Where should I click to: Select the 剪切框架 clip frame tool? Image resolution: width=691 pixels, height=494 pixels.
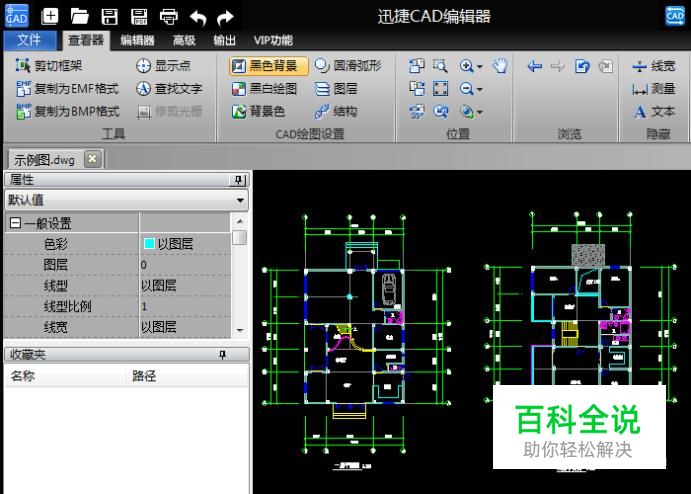pyautogui.click(x=49, y=66)
